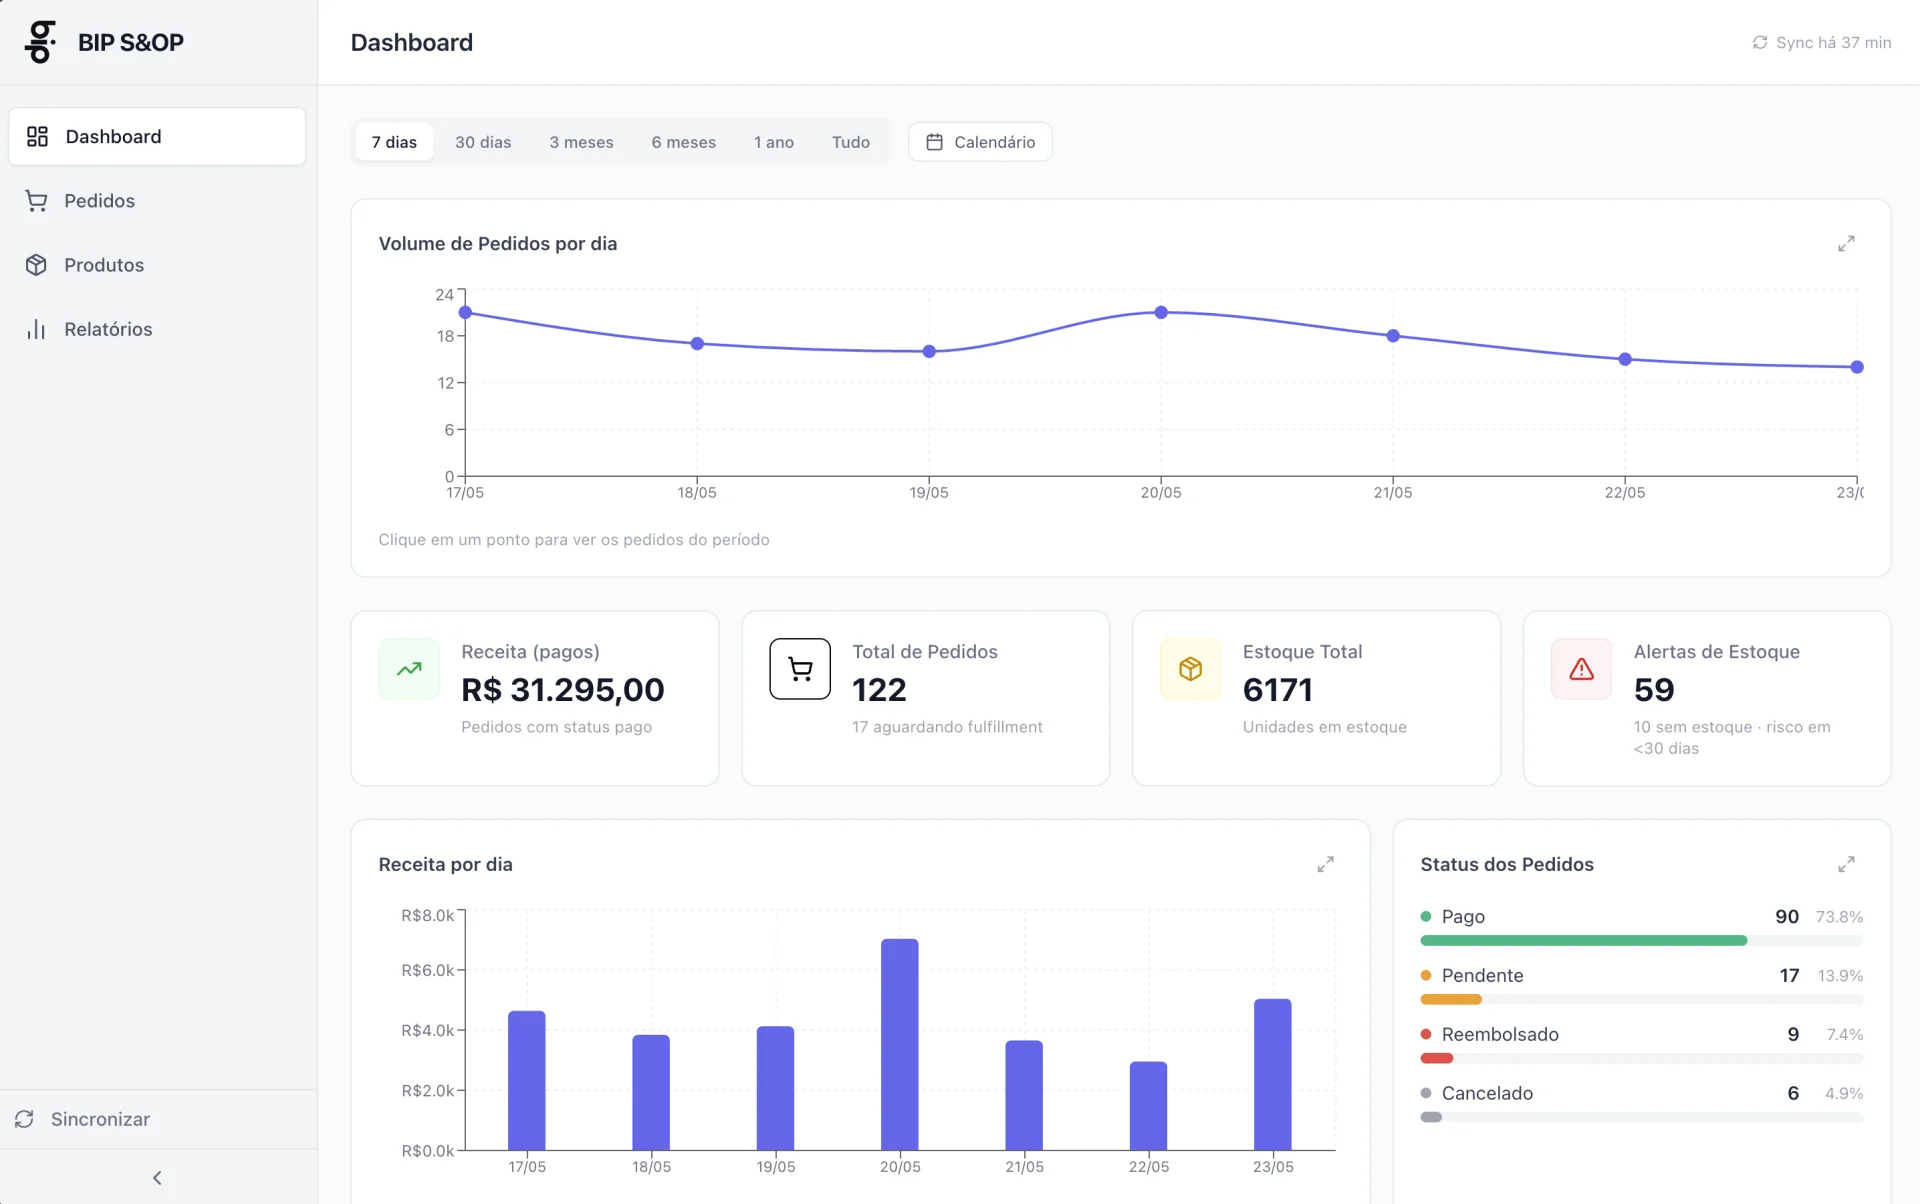Click the 22/05 revenue bar

(1148, 1106)
